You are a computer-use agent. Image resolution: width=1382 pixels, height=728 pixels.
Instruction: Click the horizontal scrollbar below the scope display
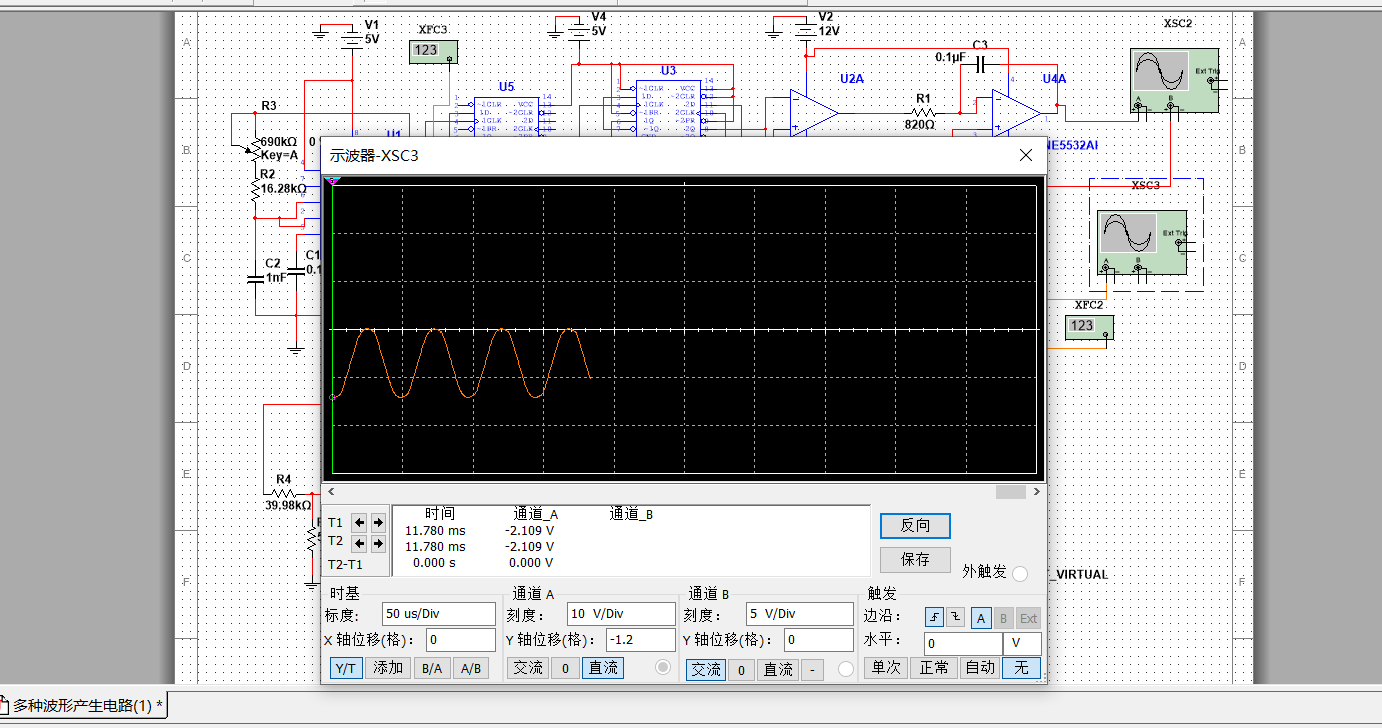coord(683,491)
